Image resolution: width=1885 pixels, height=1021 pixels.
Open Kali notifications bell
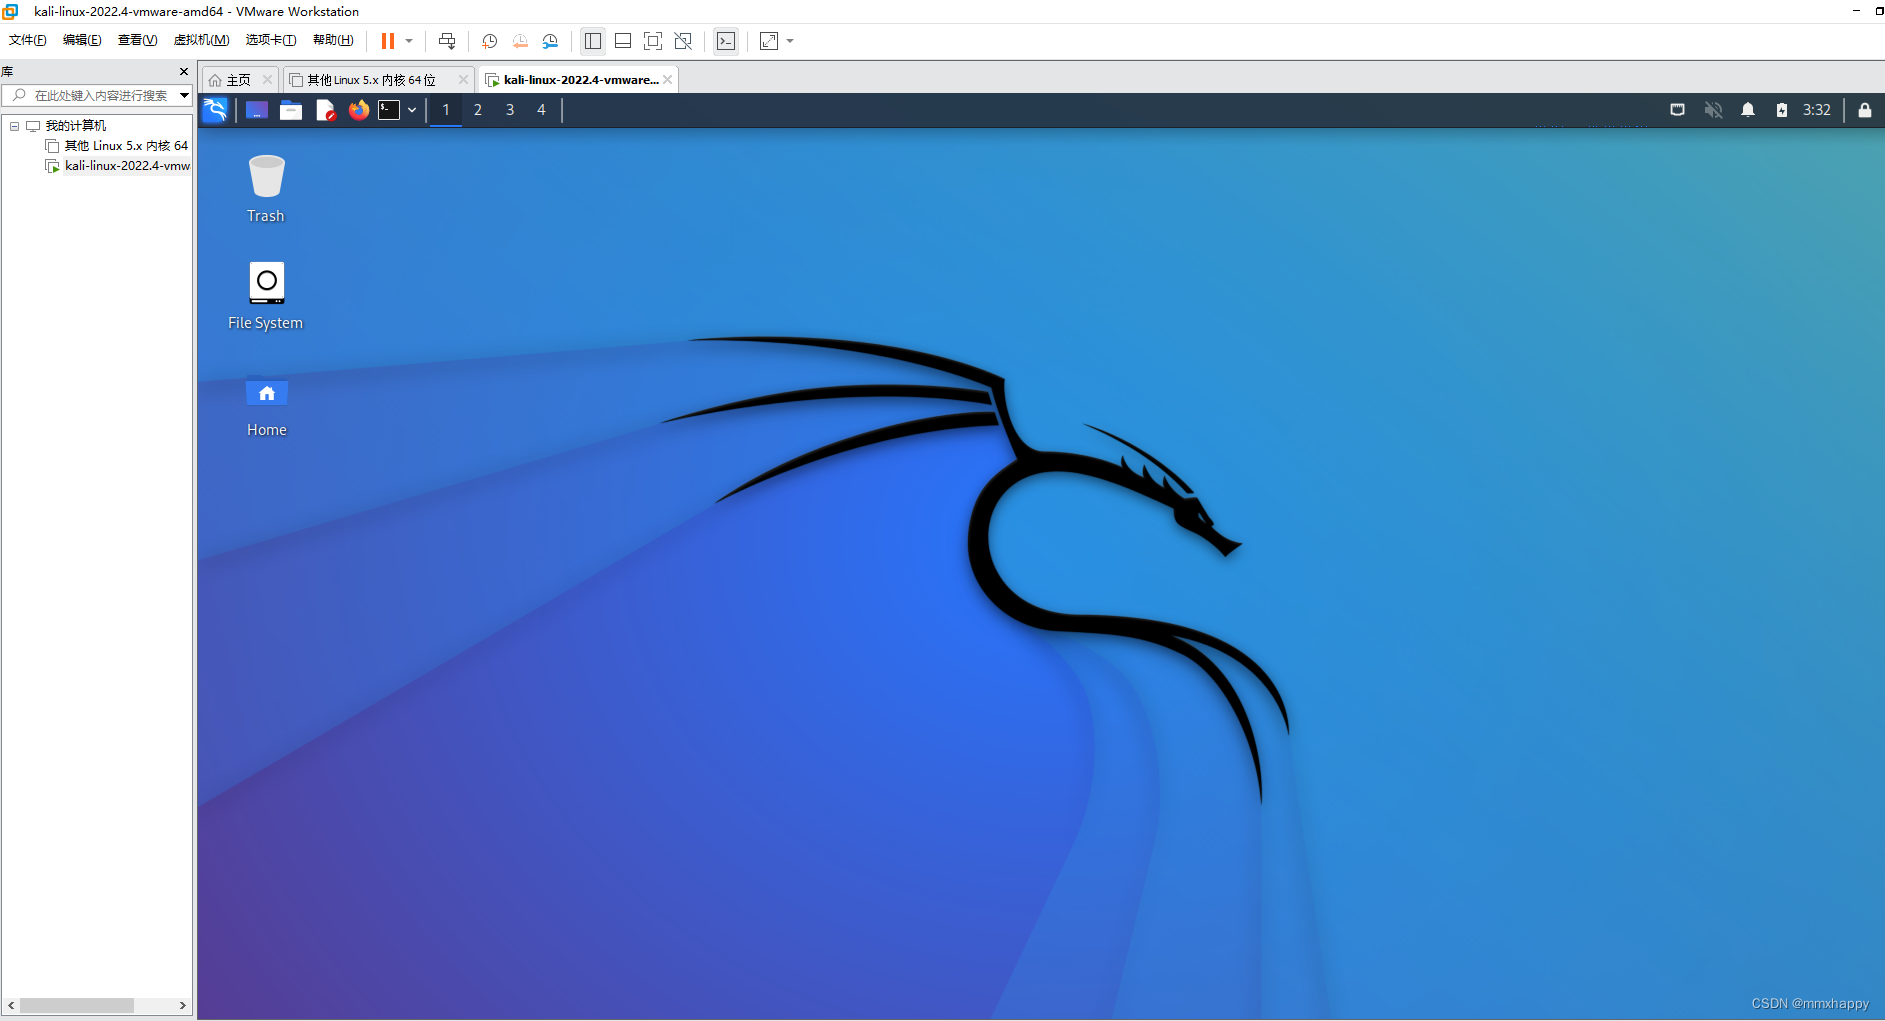pyautogui.click(x=1748, y=110)
